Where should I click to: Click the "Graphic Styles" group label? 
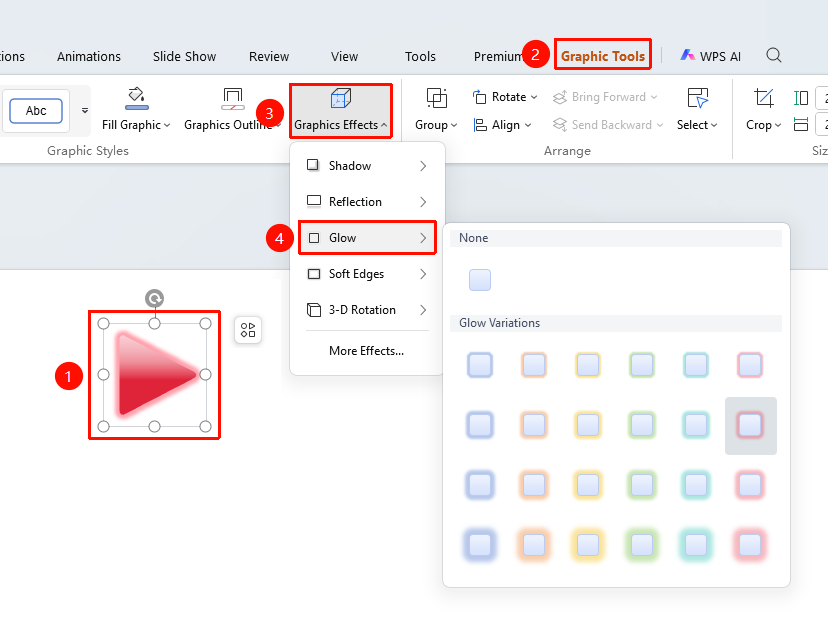point(88,151)
